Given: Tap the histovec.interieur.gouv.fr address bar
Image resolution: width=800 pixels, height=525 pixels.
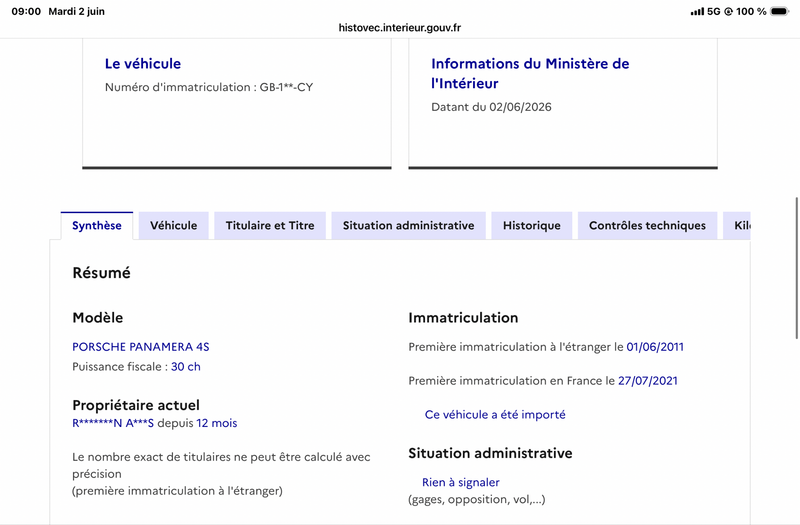Looking at the screenshot, I should [399, 28].
